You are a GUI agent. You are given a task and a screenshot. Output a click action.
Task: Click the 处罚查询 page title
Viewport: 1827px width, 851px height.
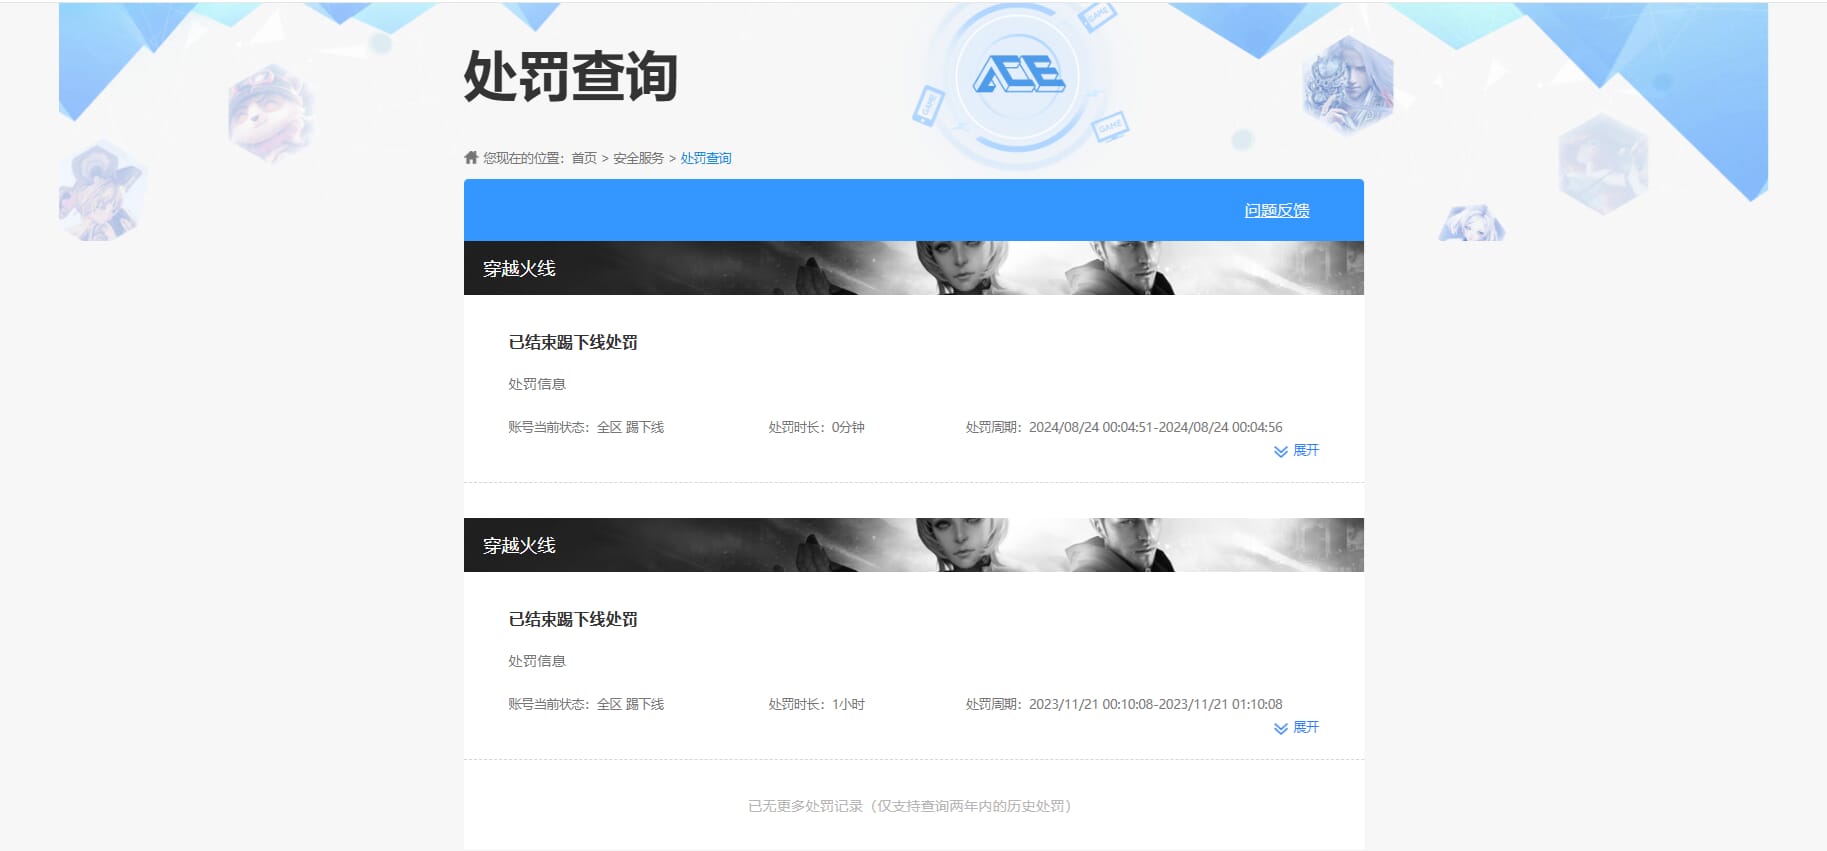click(571, 76)
